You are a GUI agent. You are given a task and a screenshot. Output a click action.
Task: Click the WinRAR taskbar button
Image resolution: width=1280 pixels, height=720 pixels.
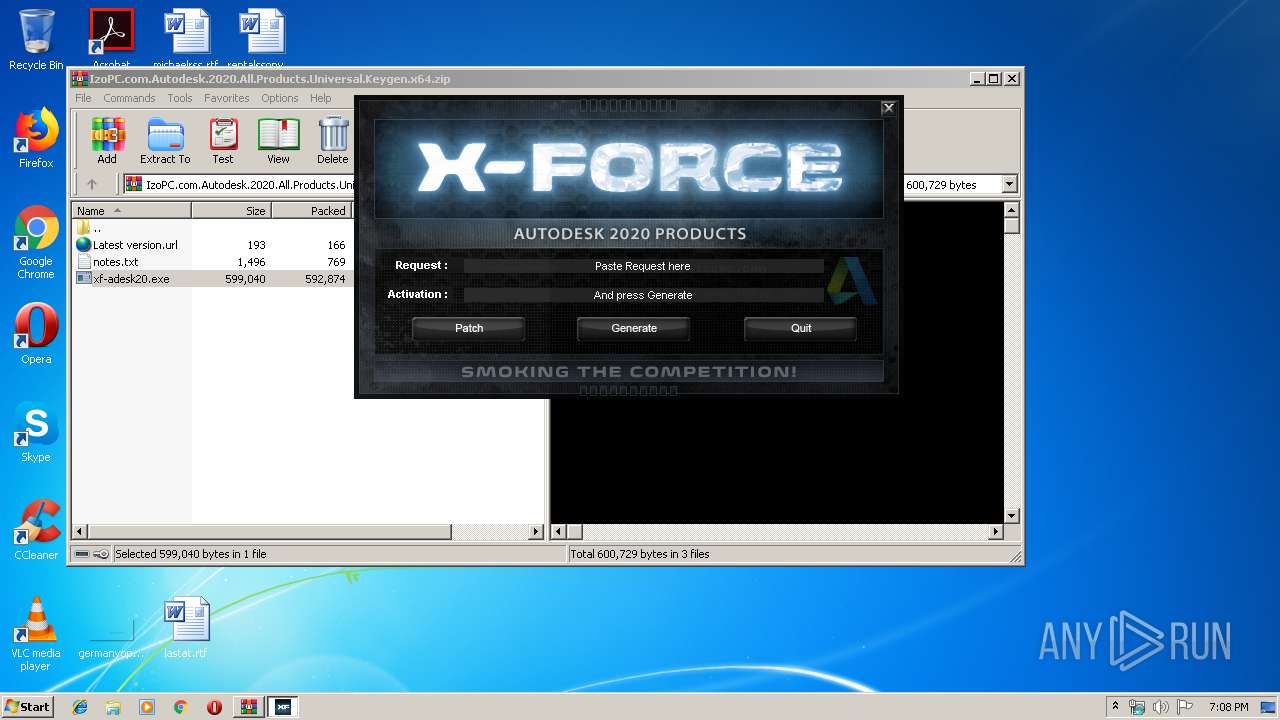tap(248, 707)
